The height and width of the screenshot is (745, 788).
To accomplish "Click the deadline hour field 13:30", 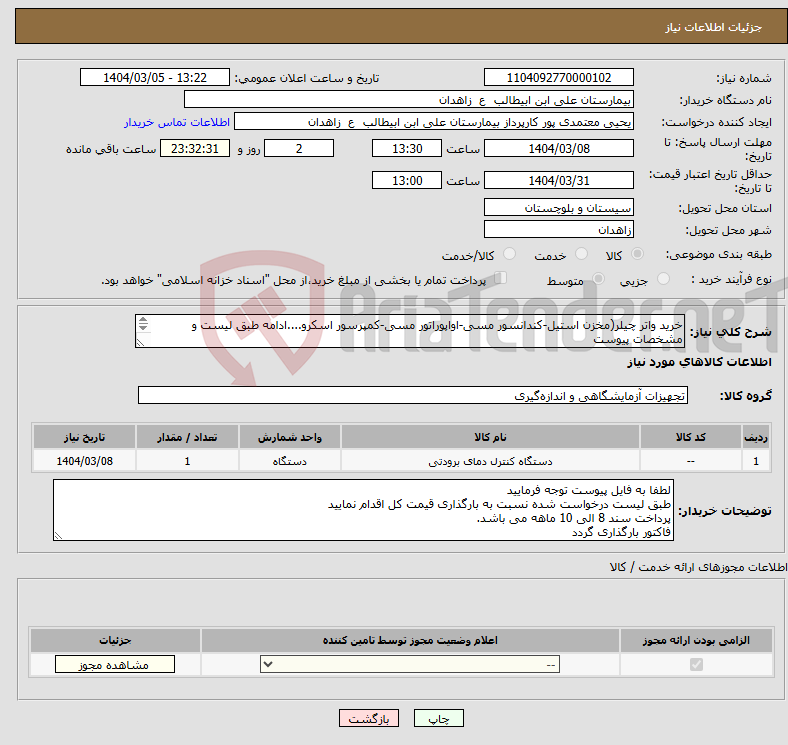I will click(407, 149).
